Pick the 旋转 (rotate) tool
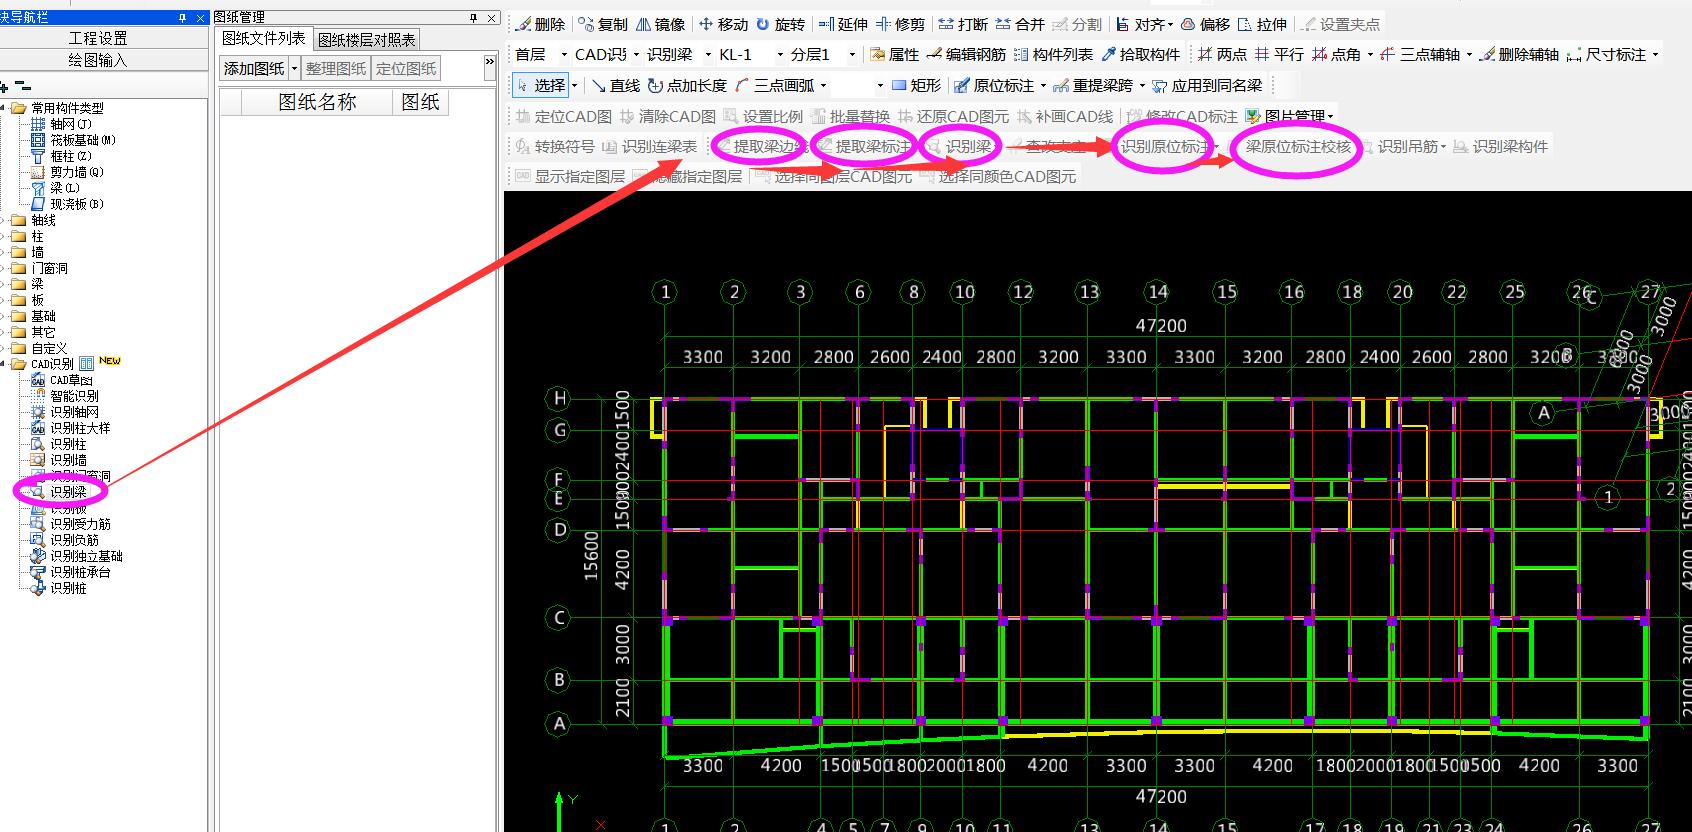Image resolution: width=1692 pixels, height=832 pixels. coord(780,24)
